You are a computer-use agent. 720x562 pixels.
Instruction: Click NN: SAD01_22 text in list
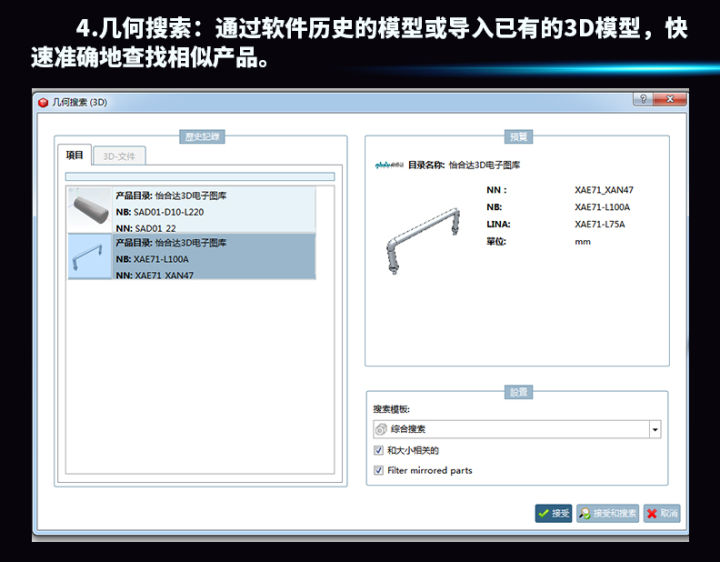[x=146, y=228]
